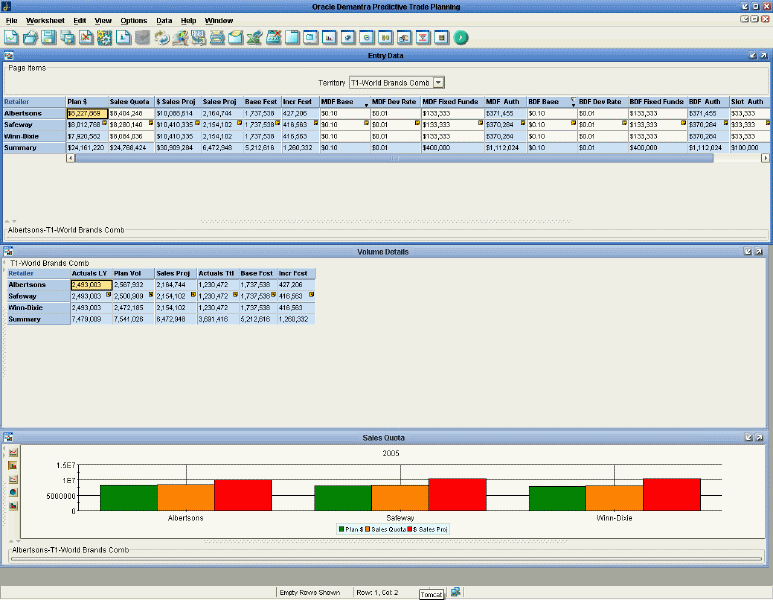Open the View menu
773x600 pixels.
(x=103, y=21)
